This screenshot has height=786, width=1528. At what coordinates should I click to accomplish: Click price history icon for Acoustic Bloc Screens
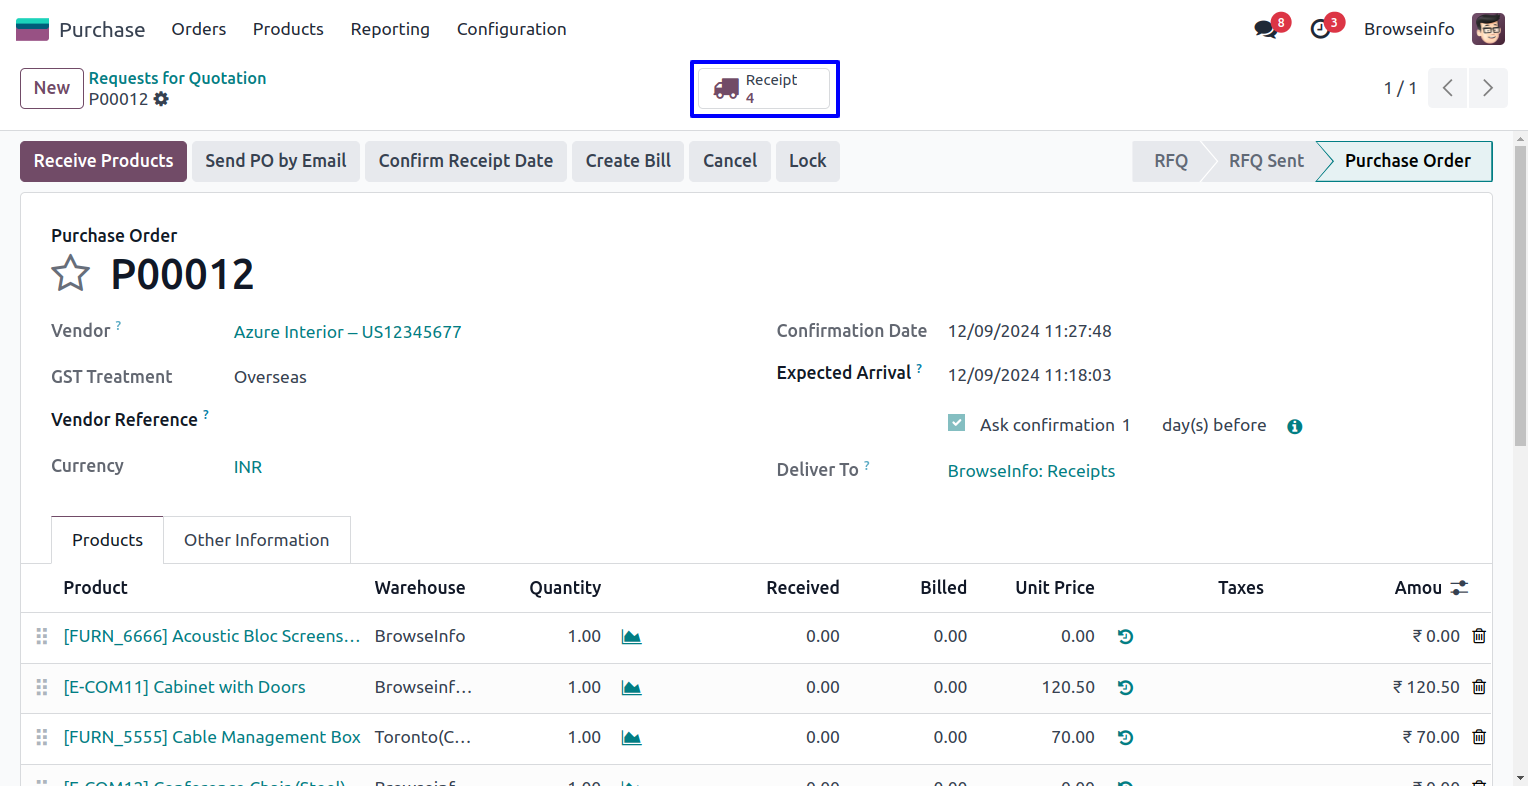[x=1125, y=637]
